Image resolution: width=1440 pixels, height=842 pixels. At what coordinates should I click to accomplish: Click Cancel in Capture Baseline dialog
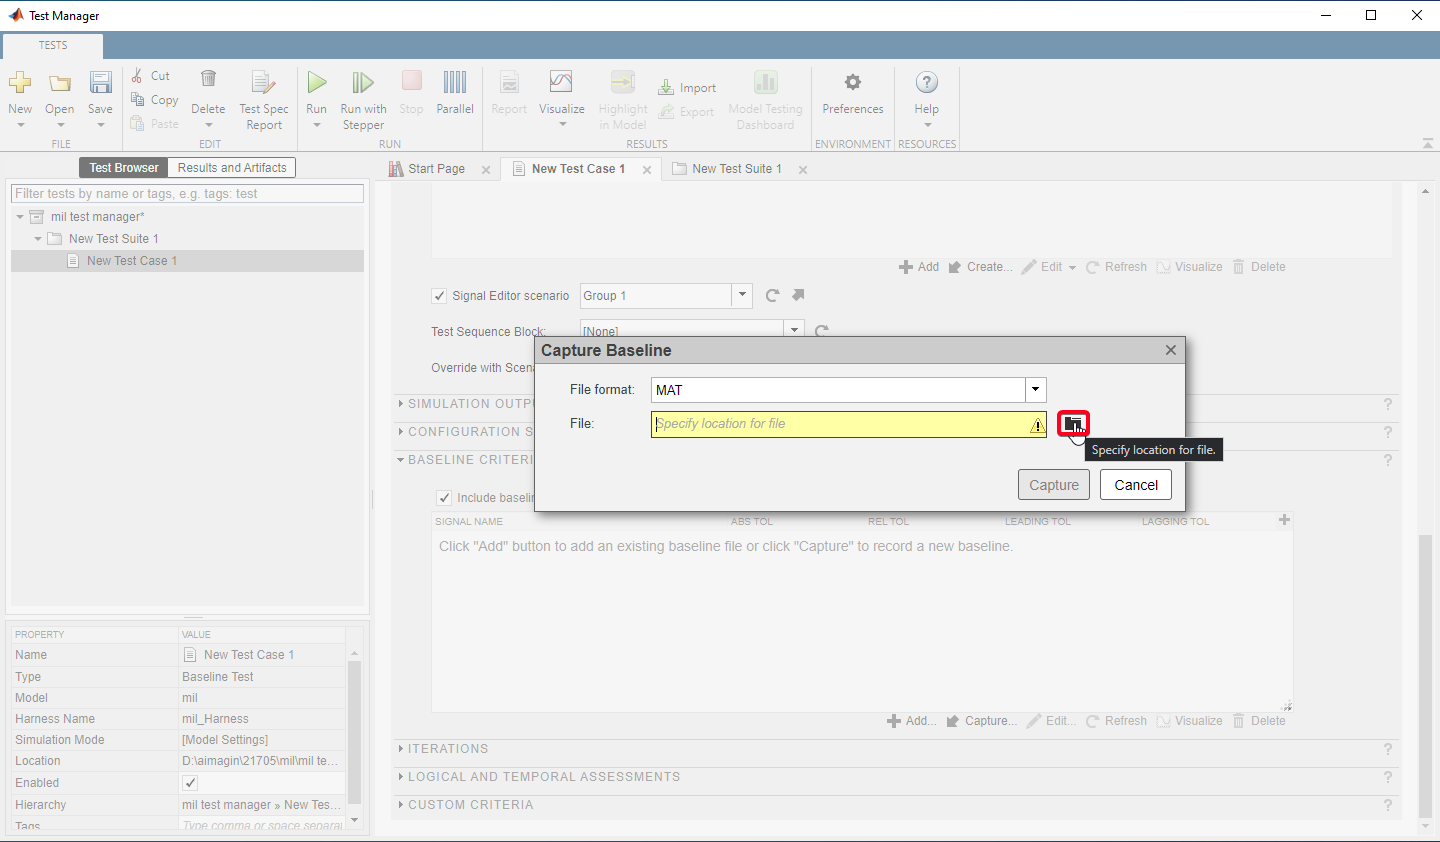1136,485
